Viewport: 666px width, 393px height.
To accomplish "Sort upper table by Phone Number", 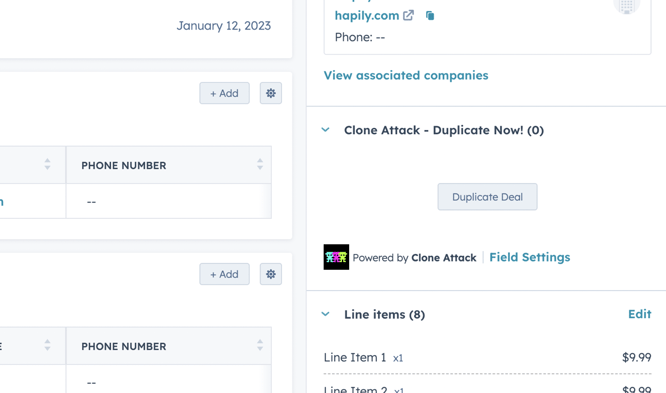I will pyautogui.click(x=260, y=164).
